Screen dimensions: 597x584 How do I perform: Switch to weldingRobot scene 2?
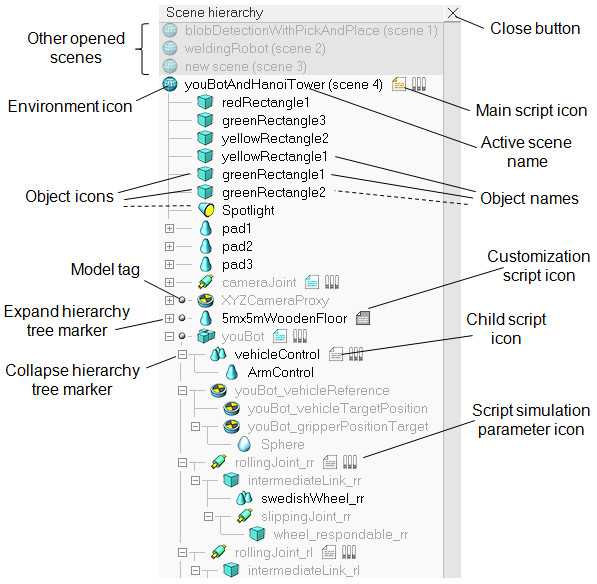coord(255,48)
